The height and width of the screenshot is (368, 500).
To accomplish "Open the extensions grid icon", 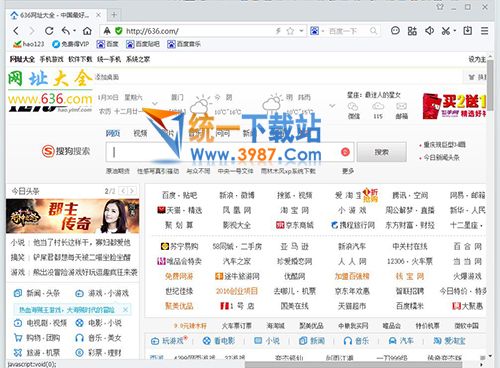I will [x=412, y=31].
